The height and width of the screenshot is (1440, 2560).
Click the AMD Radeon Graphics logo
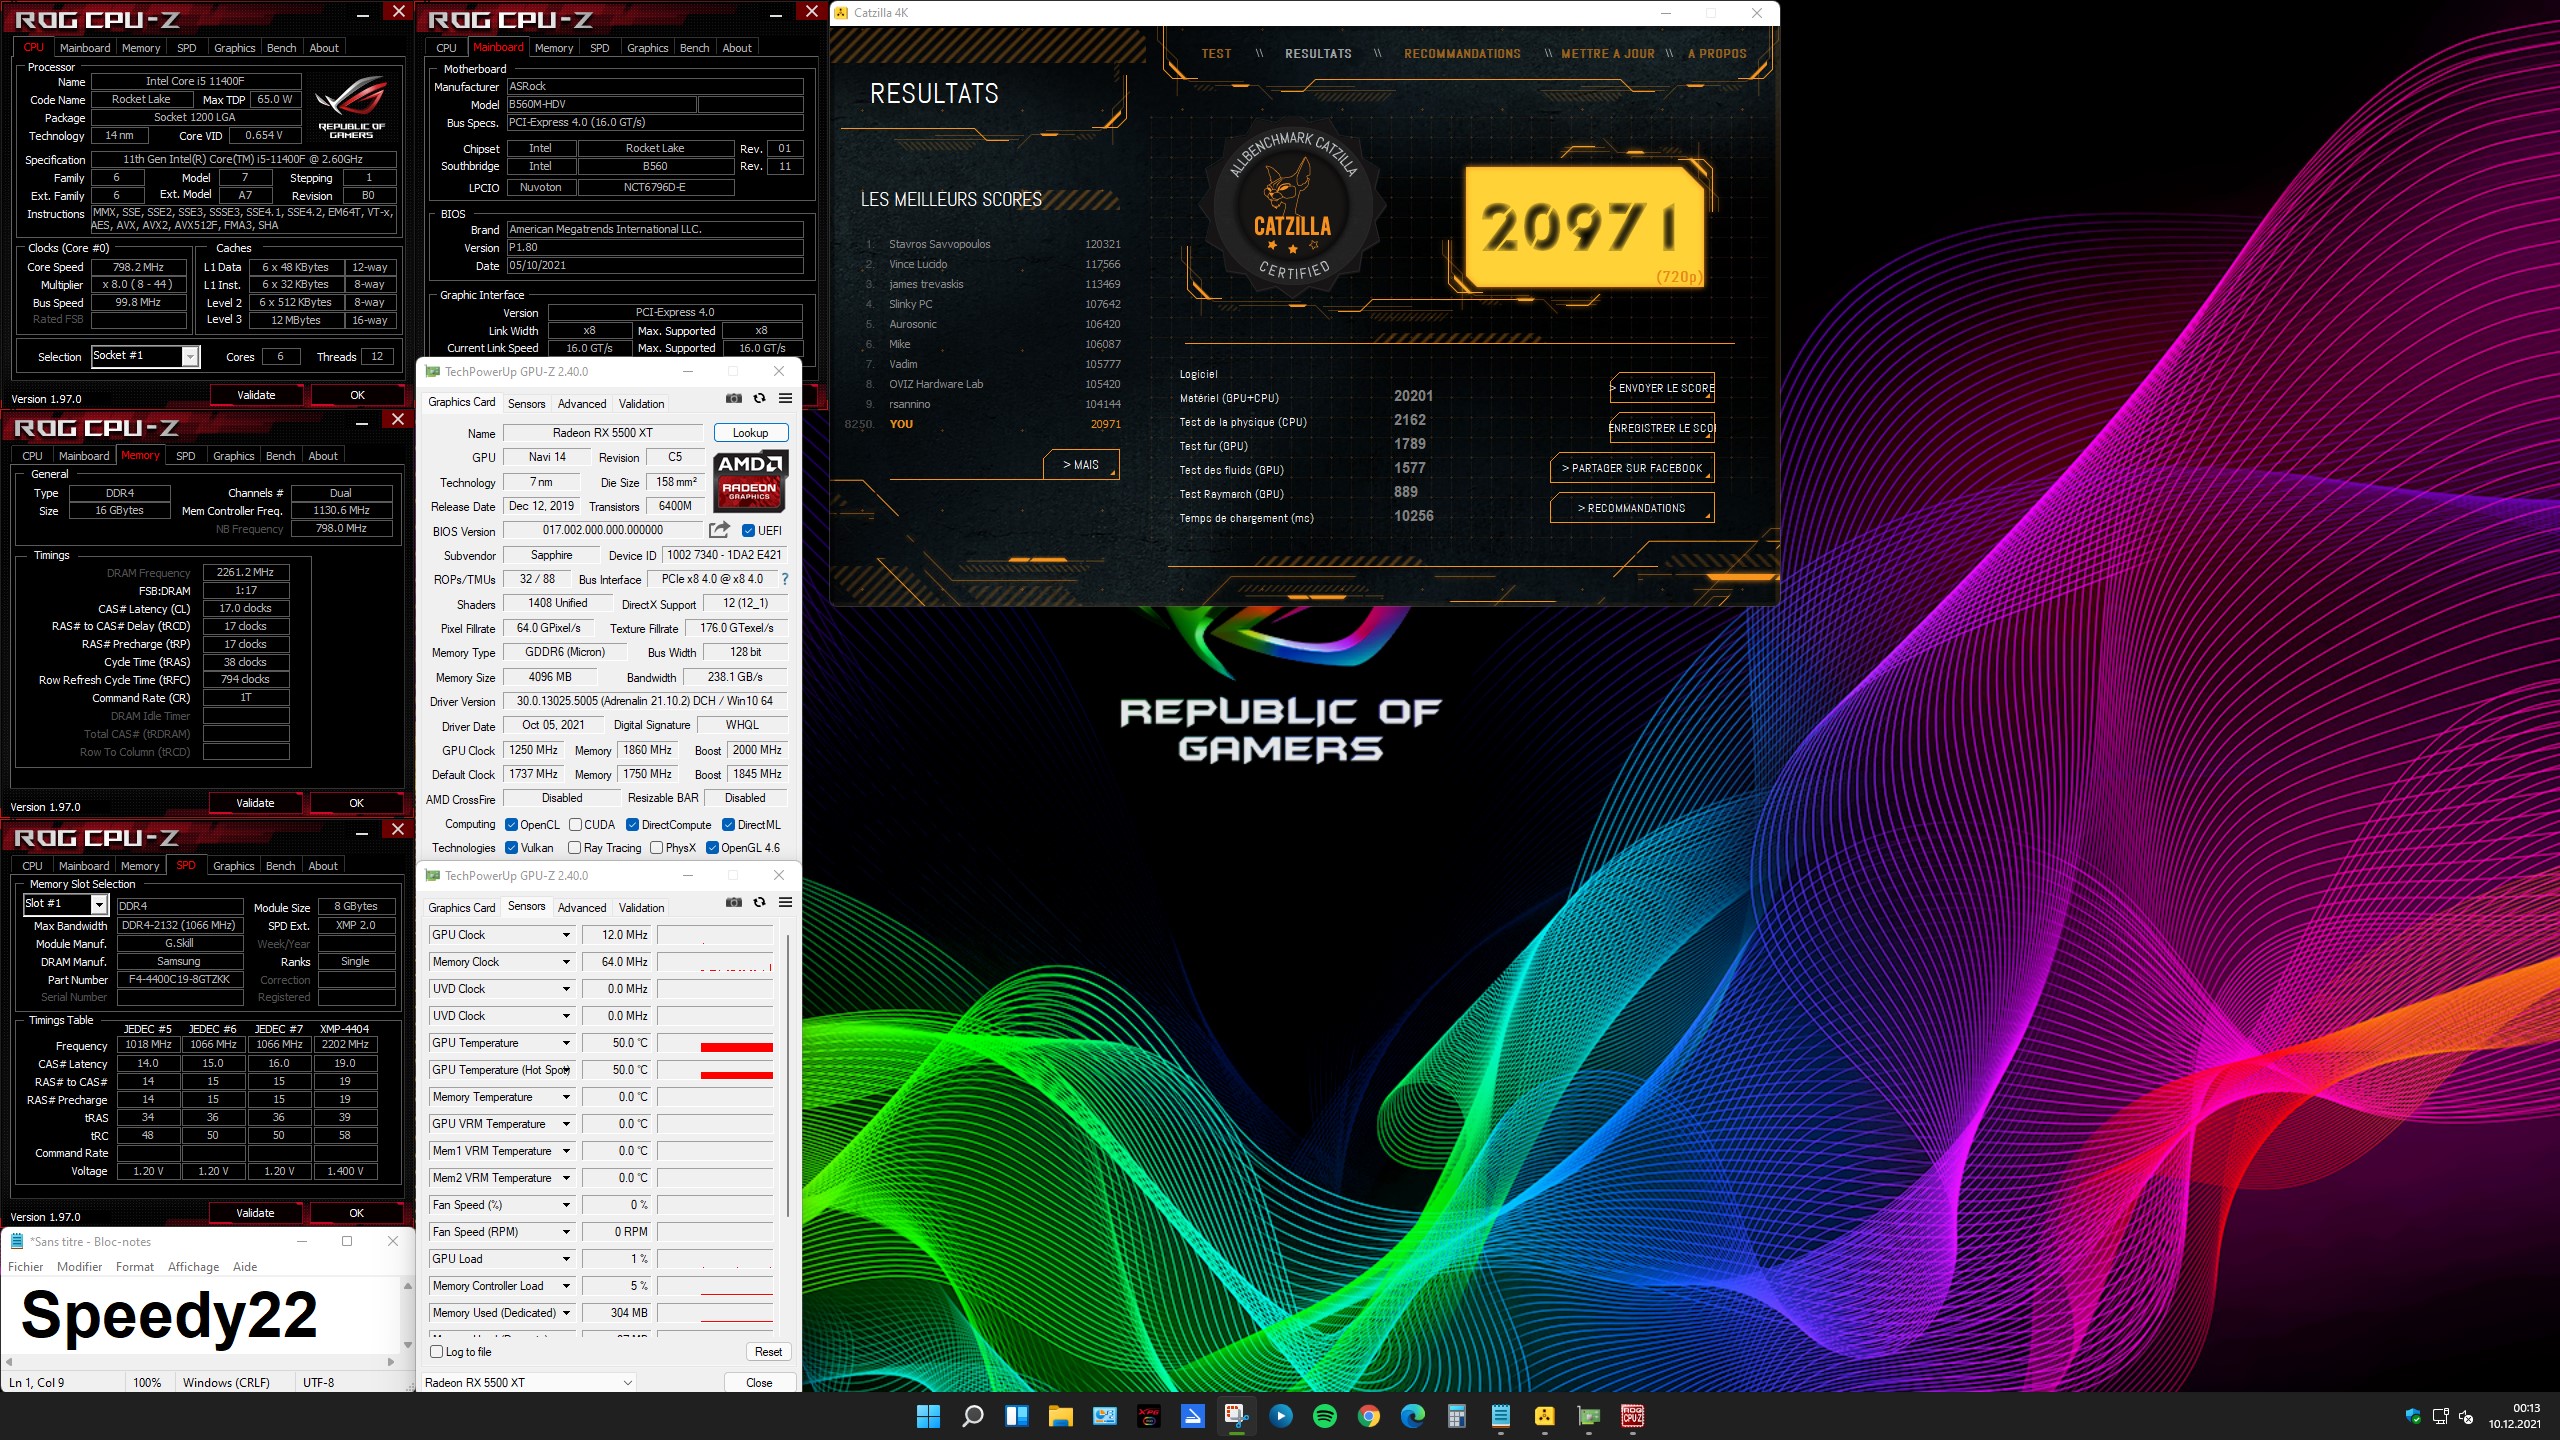pyautogui.click(x=750, y=481)
